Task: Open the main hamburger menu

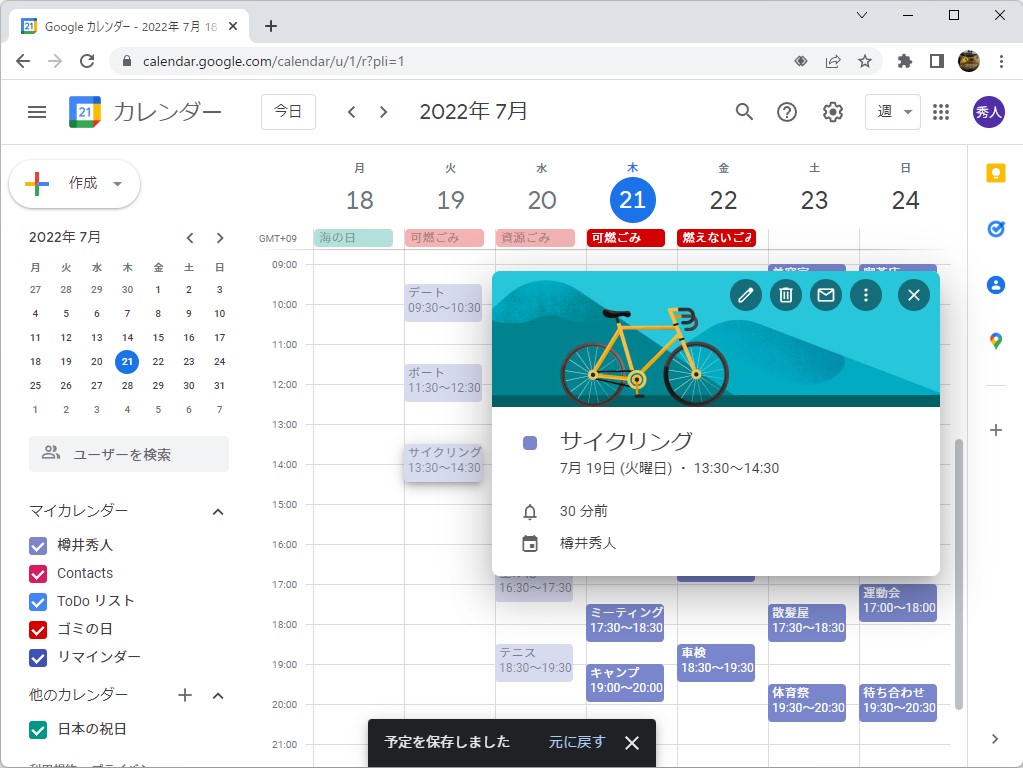Action: [x=36, y=112]
